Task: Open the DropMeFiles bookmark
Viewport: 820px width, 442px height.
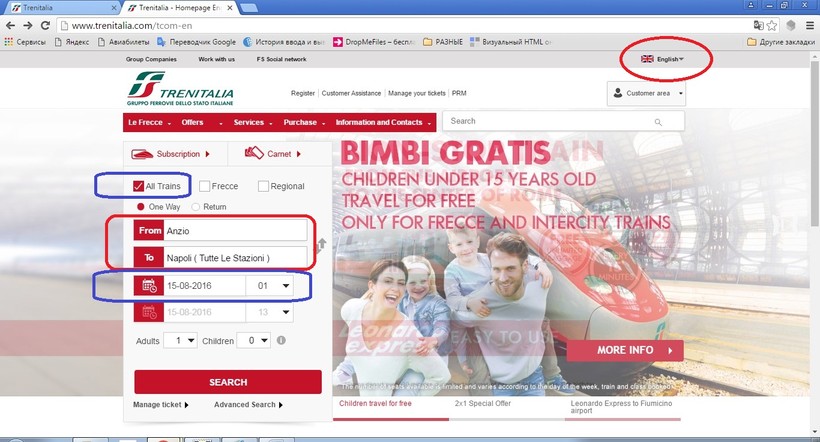Action: point(375,42)
